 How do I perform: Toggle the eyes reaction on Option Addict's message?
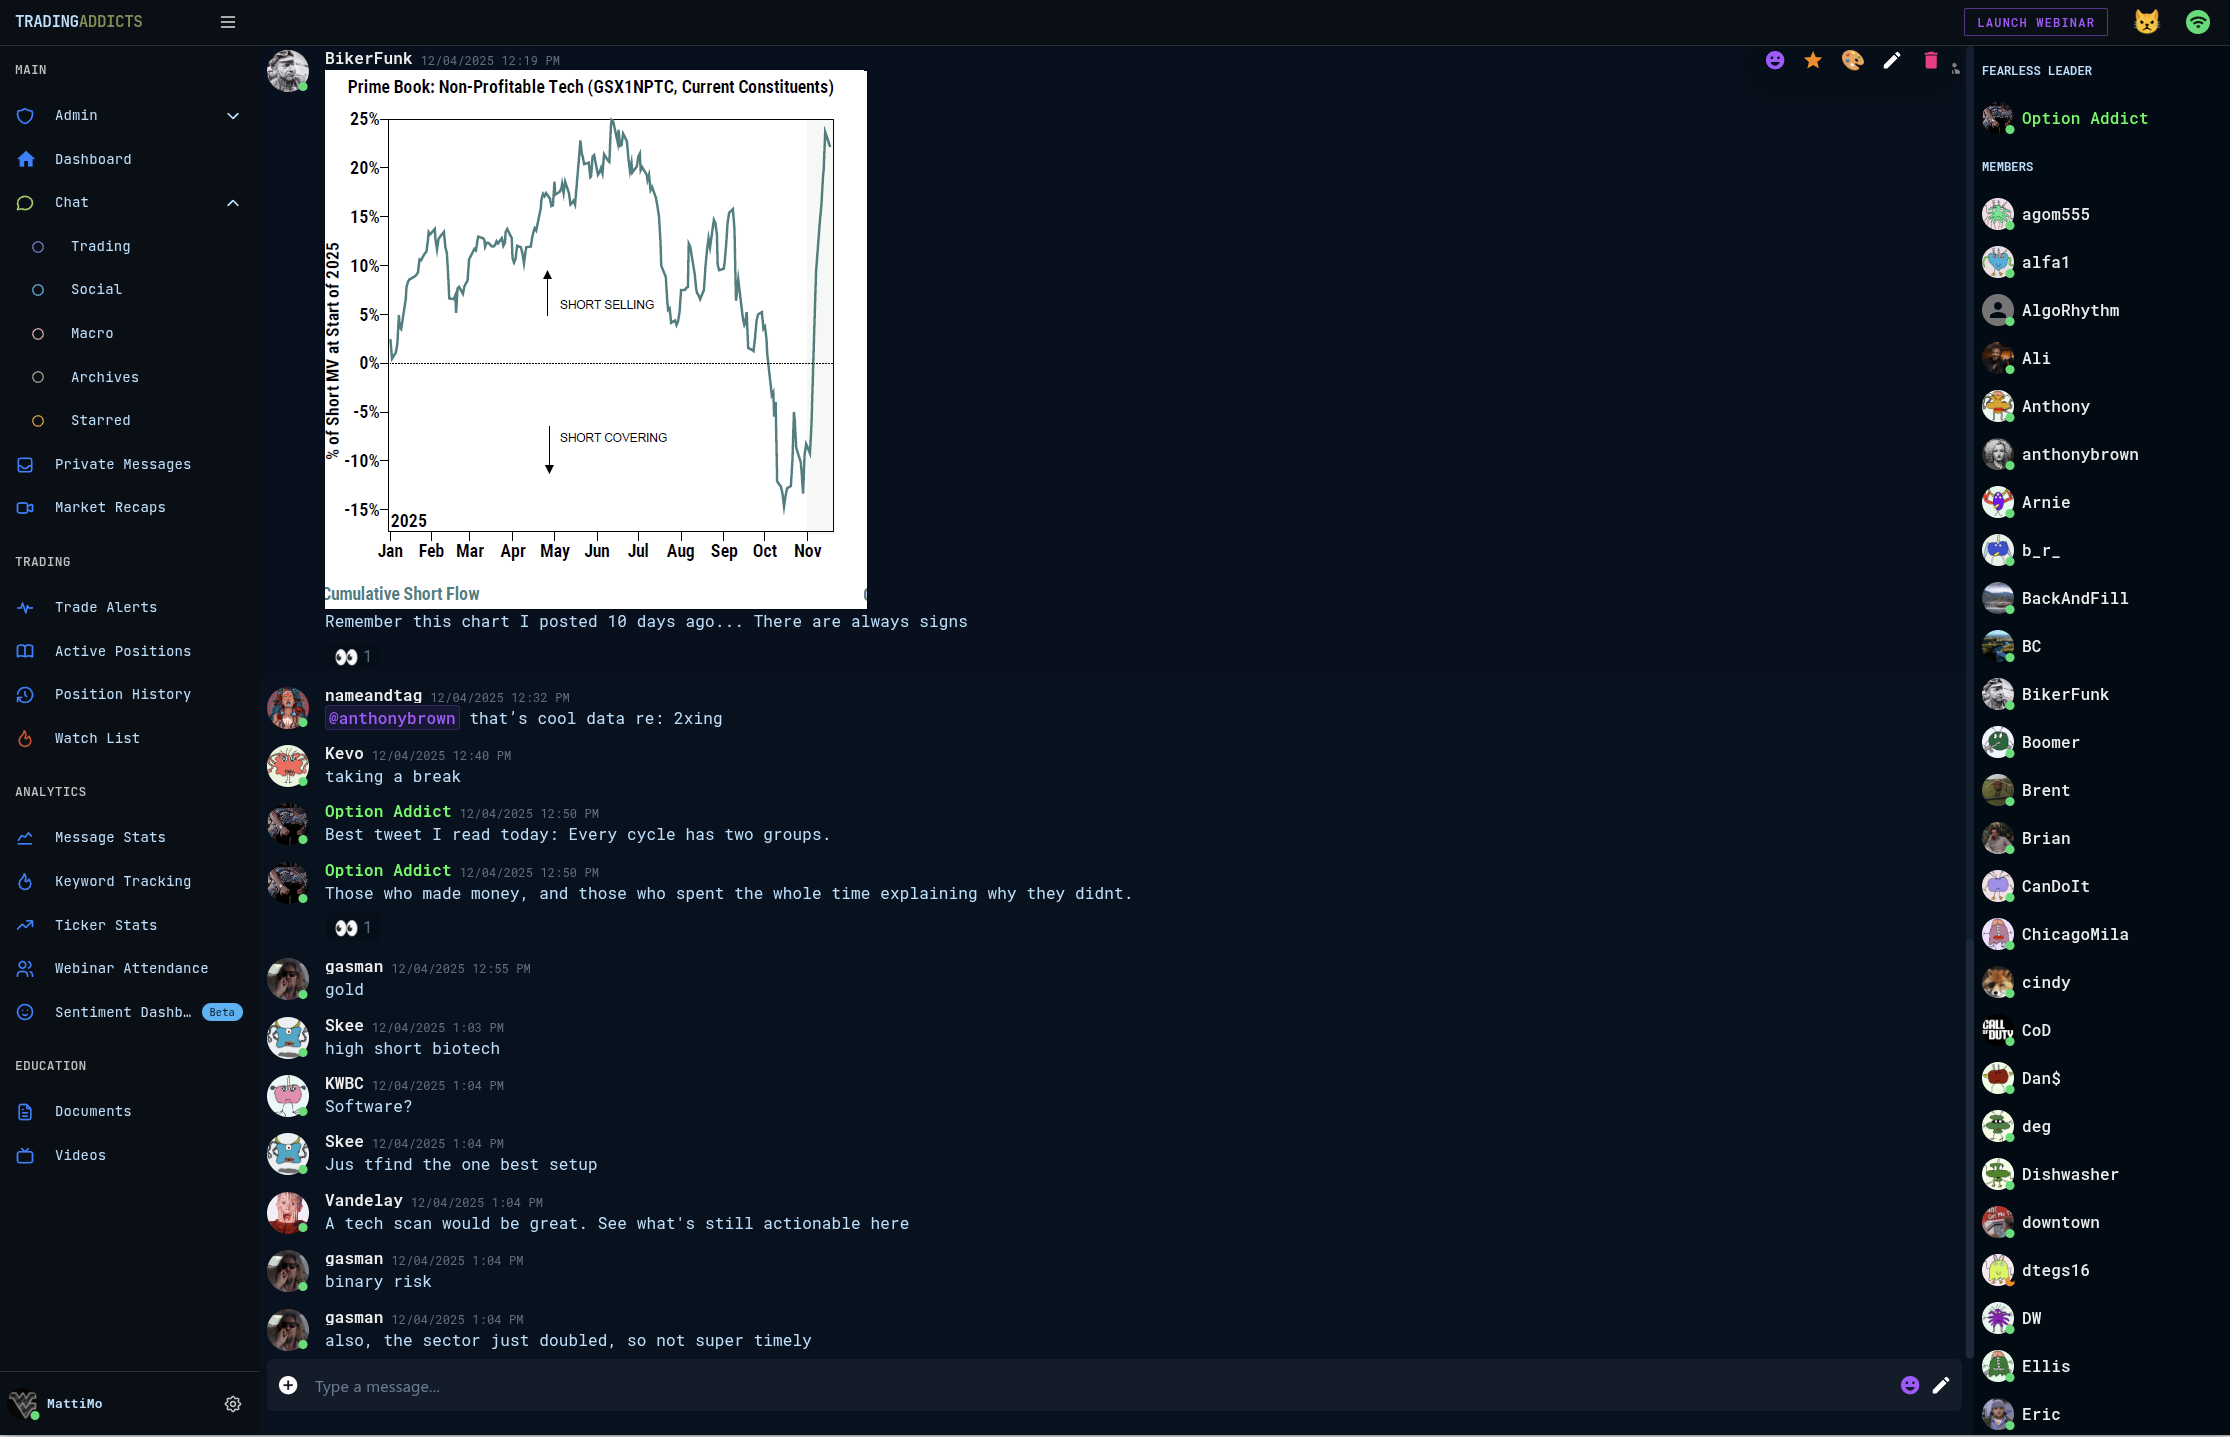tap(352, 927)
